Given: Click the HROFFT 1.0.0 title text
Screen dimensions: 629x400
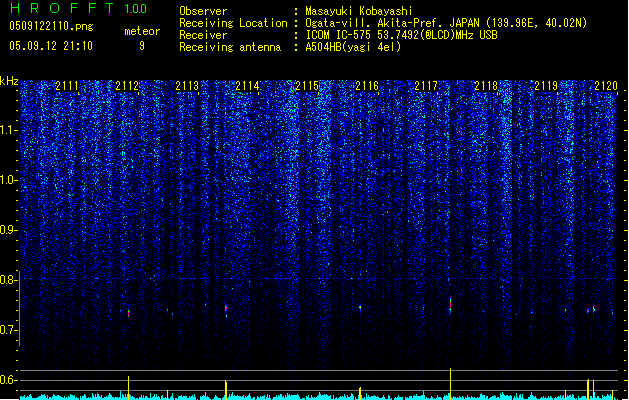Looking at the screenshot, I should click(78, 8).
